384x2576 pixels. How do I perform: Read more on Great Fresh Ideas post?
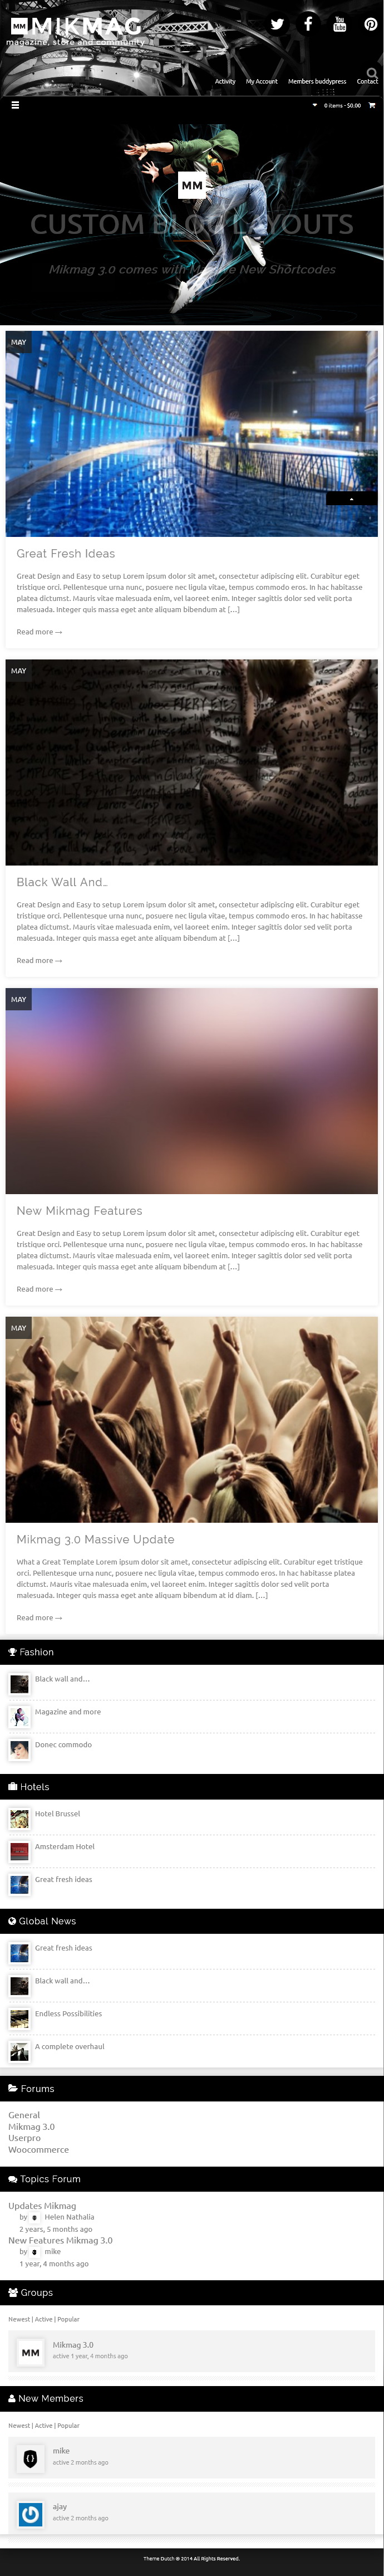click(39, 631)
